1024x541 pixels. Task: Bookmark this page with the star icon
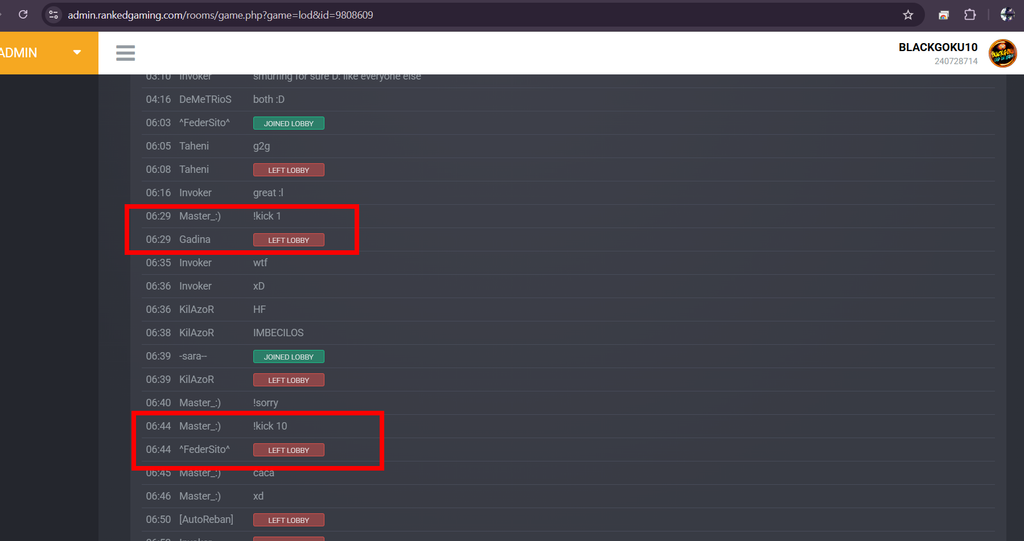pos(908,14)
